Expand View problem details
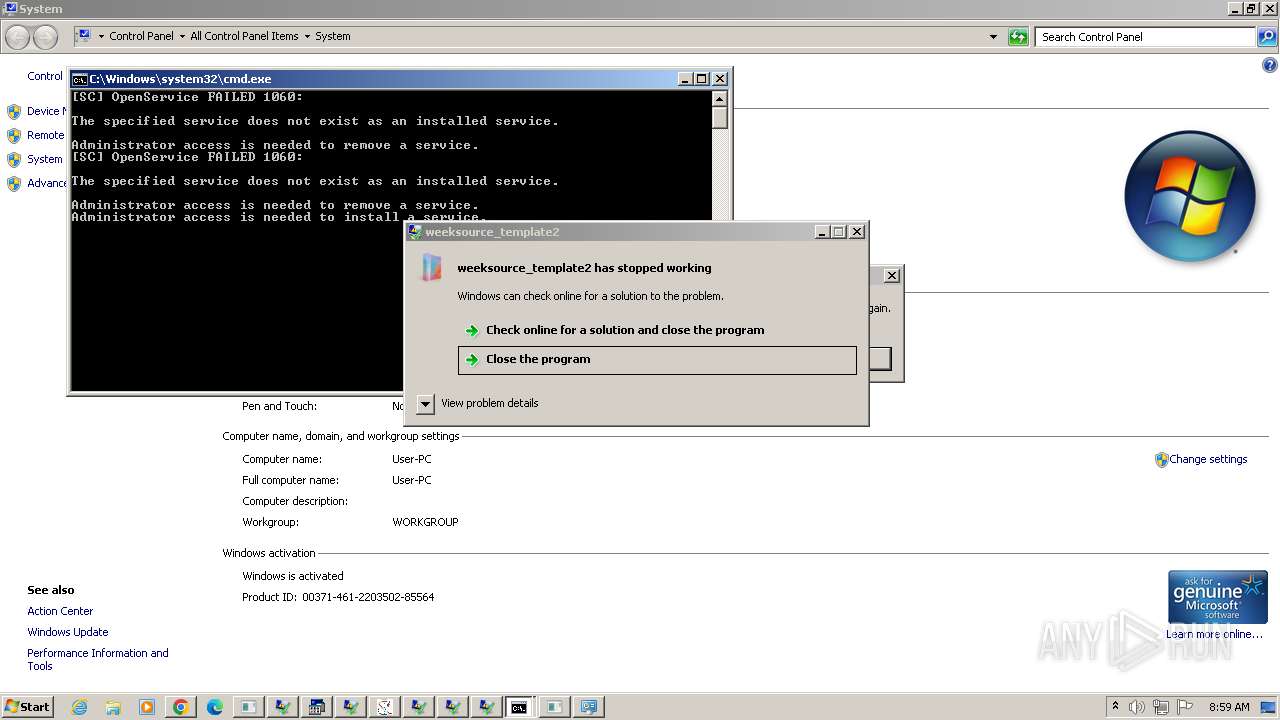 pos(479,404)
